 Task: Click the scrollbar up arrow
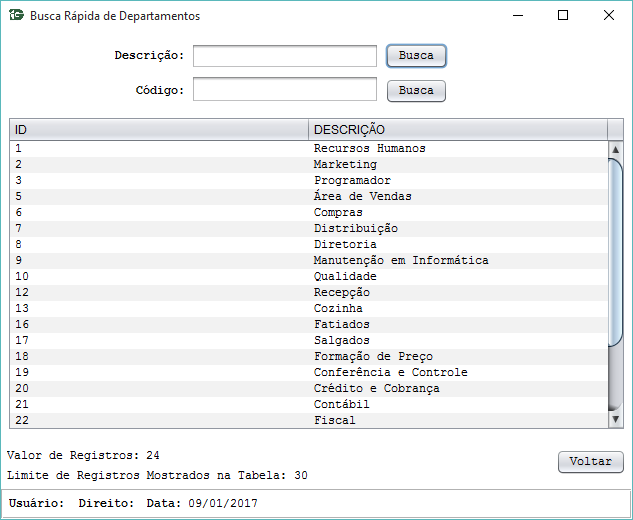[615, 149]
